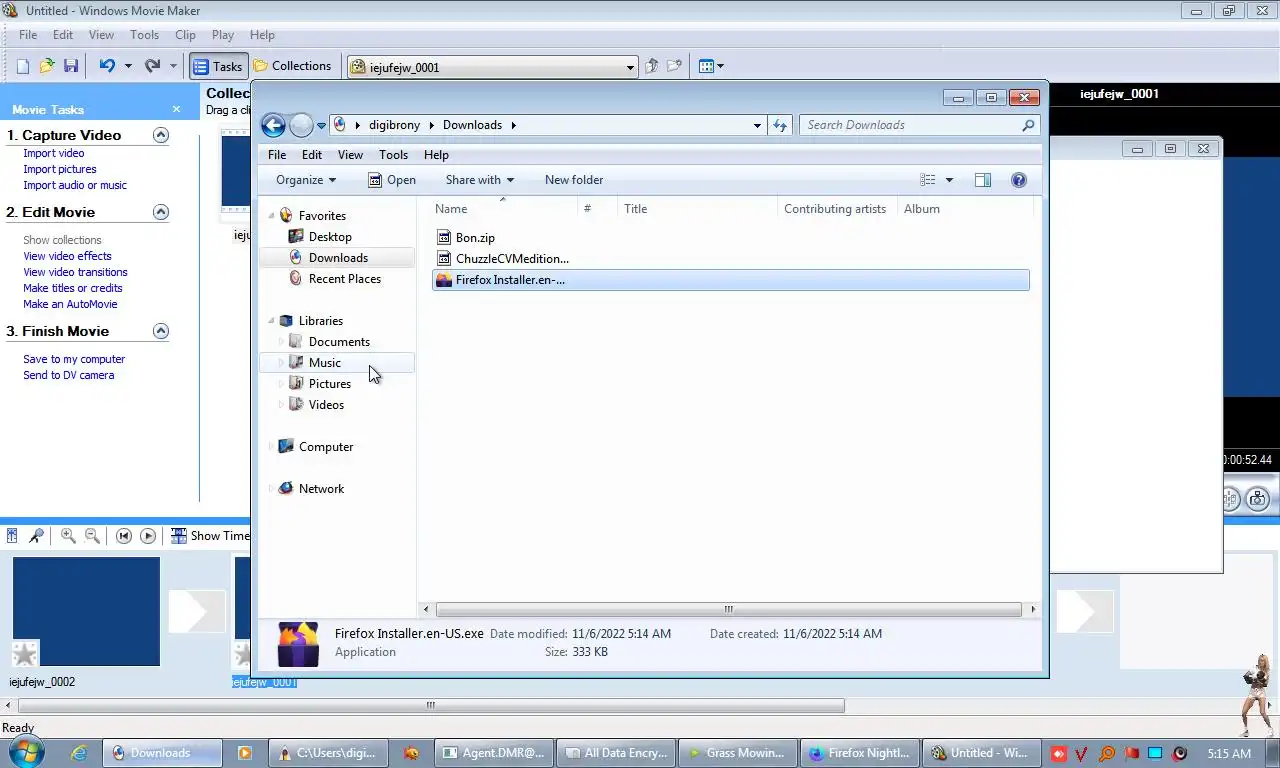Open Movie Maker Play menu
Image resolution: width=1280 pixels, height=768 pixels.
[x=223, y=35]
